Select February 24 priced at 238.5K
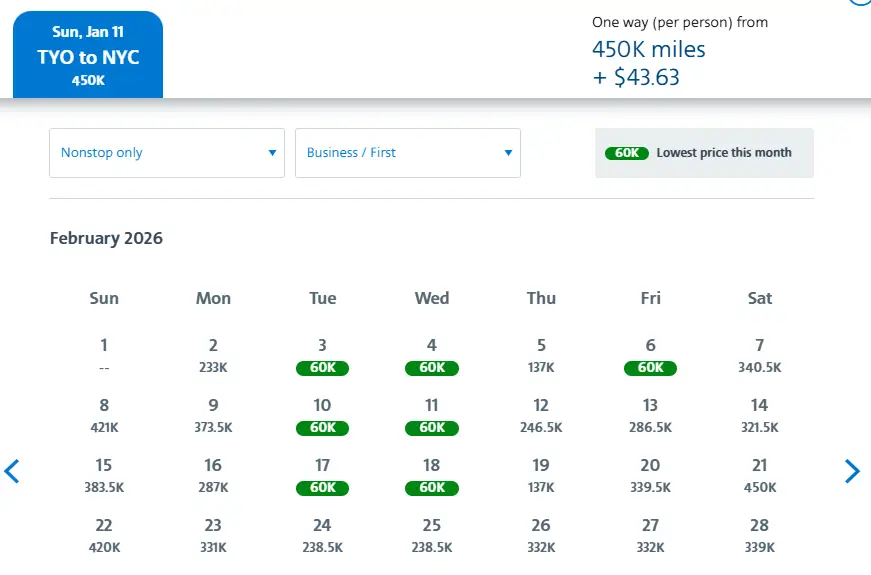This screenshot has height=575, width=871. click(x=322, y=536)
